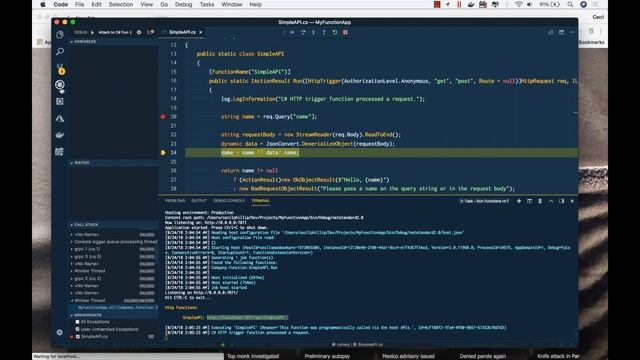The width and height of the screenshot is (640, 360).
Task: Open Debug Console from debug sidebar header
Action: click(150, 32)
